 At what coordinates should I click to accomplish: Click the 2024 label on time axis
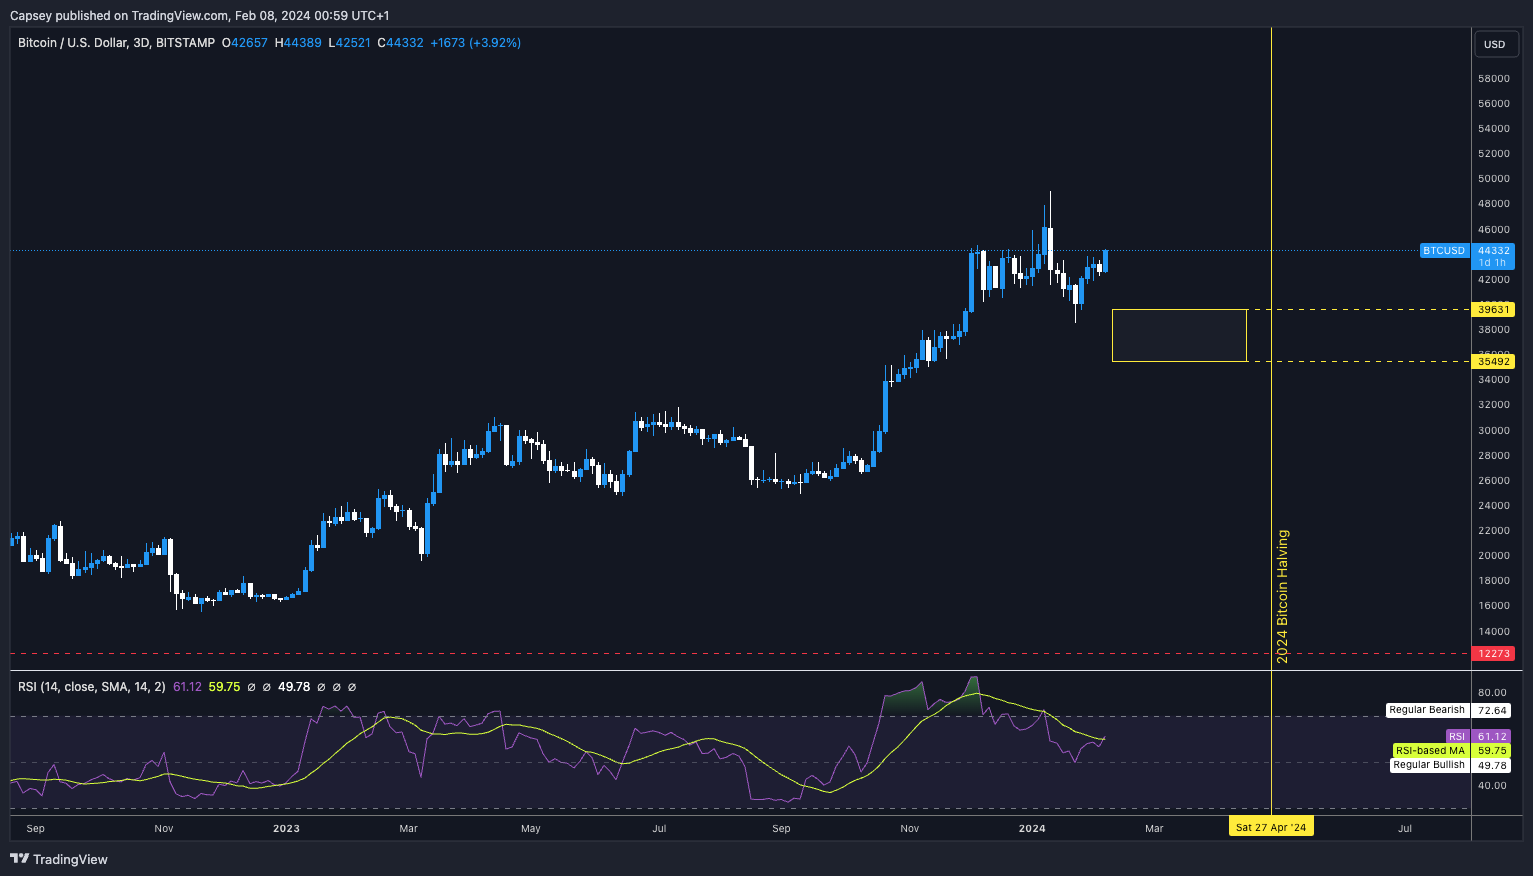point(1031,828)
